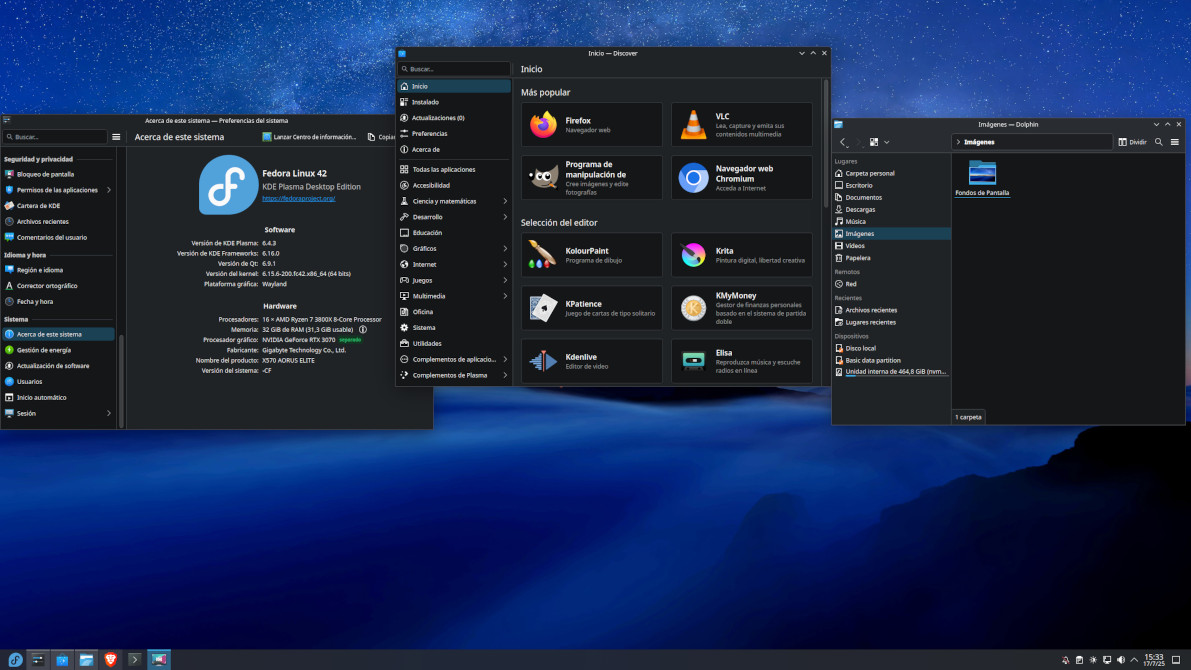Viewport: 1191px width, 670px height.
Task: Click Dolphin search magnifier icon
Action: pos(1158,142)
